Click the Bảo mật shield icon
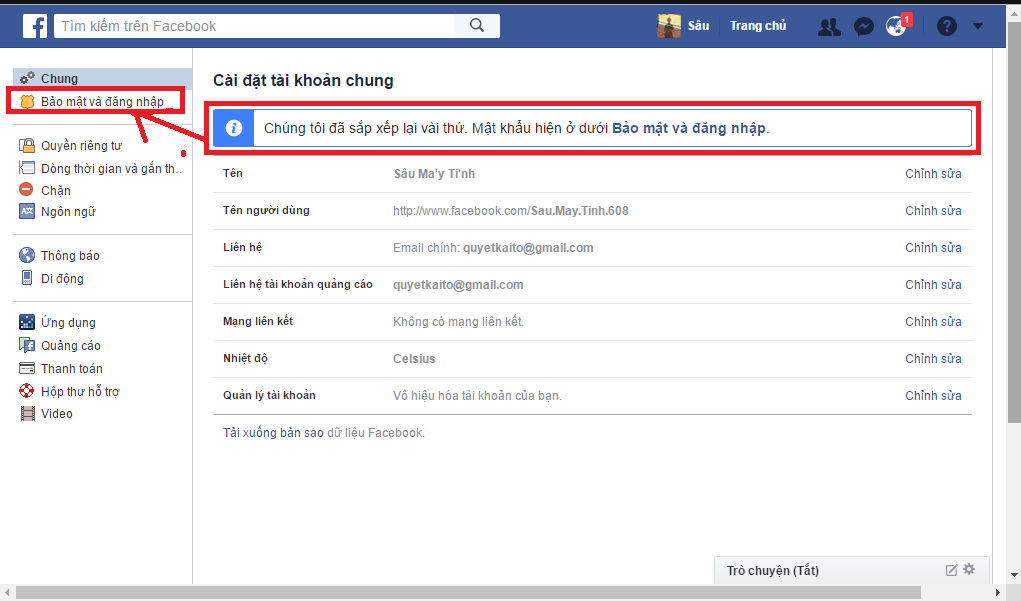Viewport: 1021px width, 601px height. point(27,102)
